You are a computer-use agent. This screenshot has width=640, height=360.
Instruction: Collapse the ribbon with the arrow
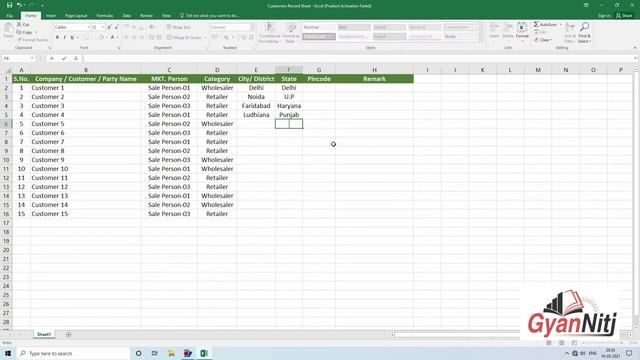tap(635, 48)
